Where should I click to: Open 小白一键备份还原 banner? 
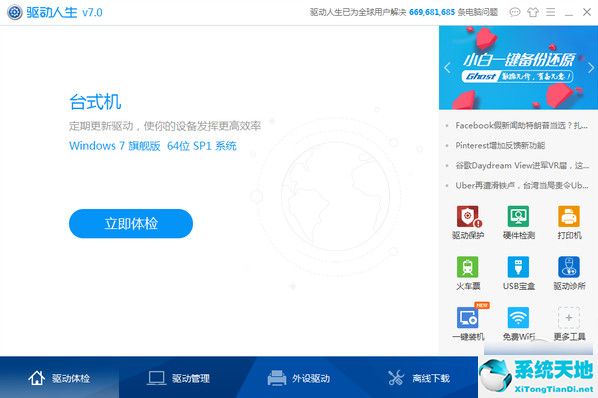(x=518, y=67)
